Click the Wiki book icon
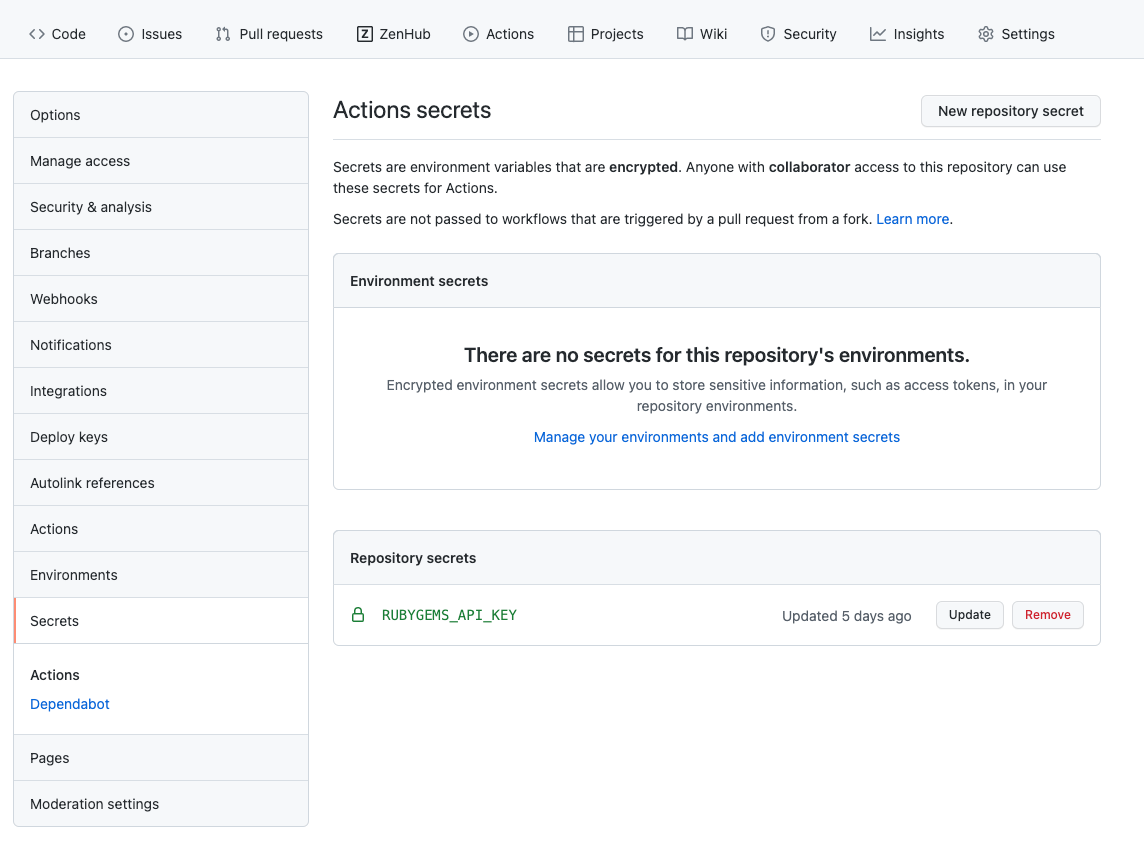This screenshot has width=1144, height=845. 685,34
